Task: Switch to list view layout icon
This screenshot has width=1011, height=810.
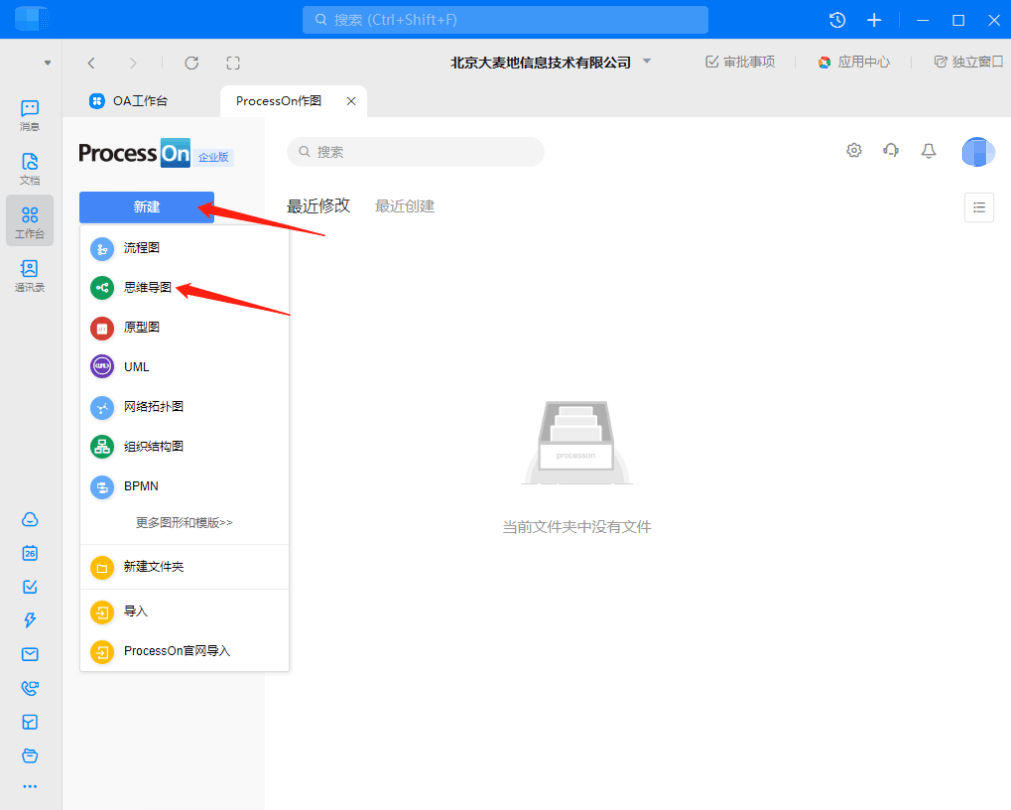Action: tap(979, 207)
